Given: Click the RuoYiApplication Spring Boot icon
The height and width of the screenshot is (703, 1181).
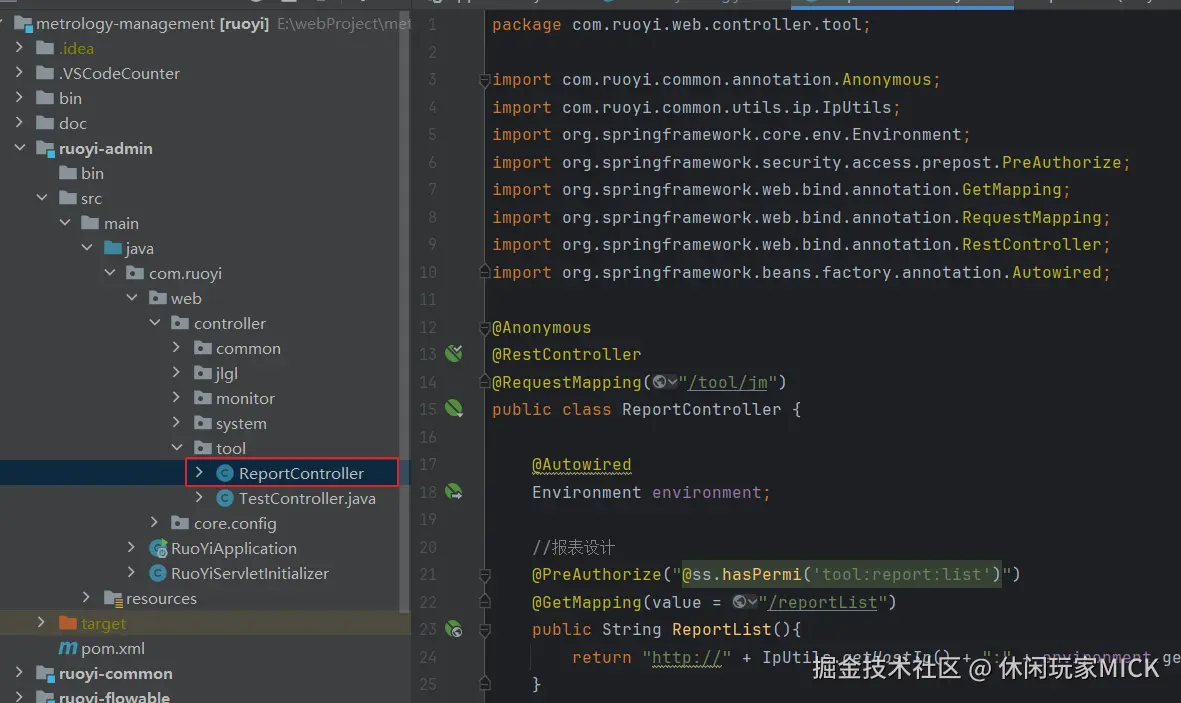Looking at the screenshot, I should (x=157, y=549).
